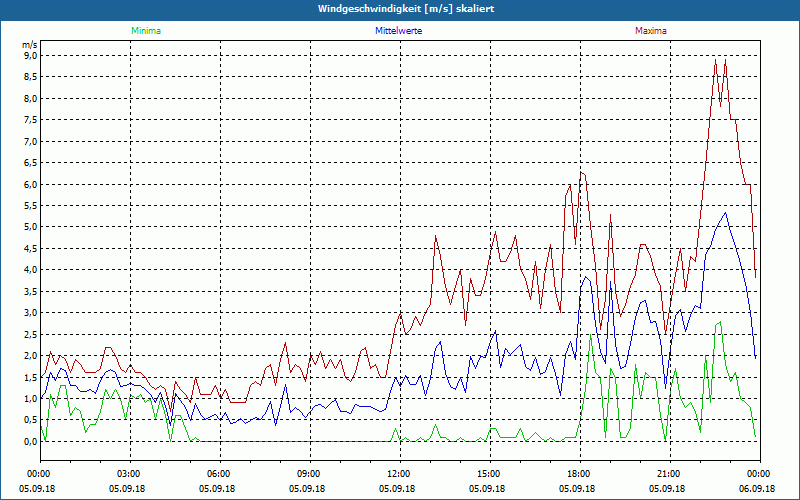The image size is (800, 500).
Task: Click the 6,0 y-axis value
Action: click(31, 184)
